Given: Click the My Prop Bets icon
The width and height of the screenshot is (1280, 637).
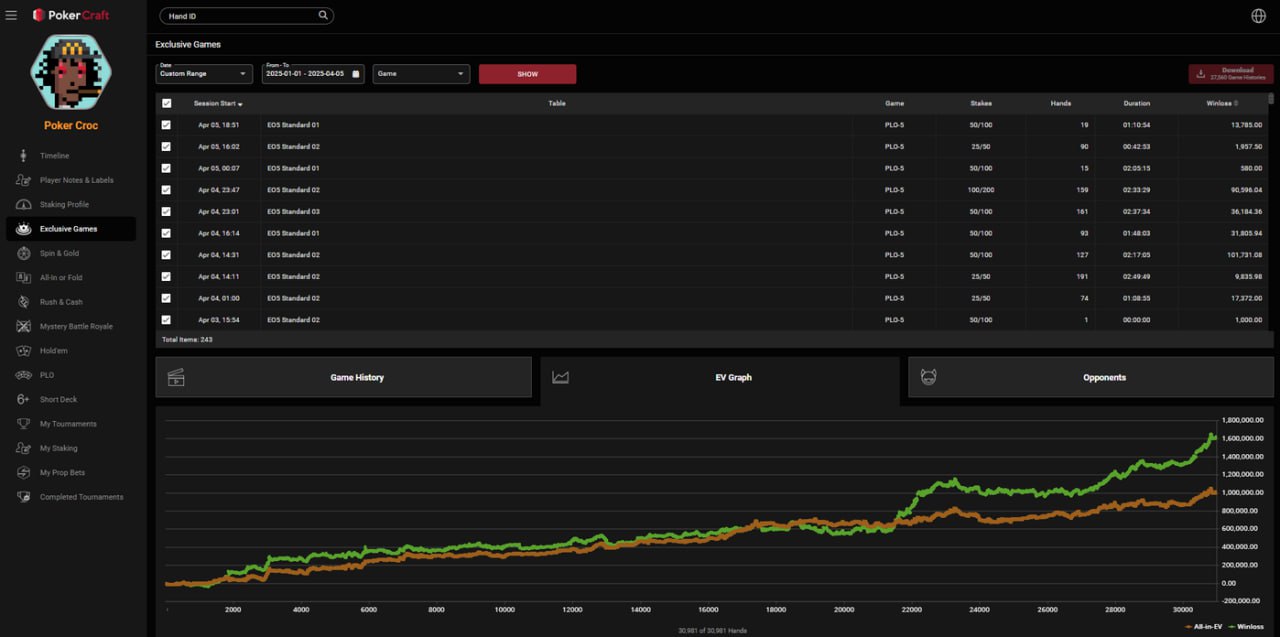Looking at the screenshot, I should tap(23, 472).
